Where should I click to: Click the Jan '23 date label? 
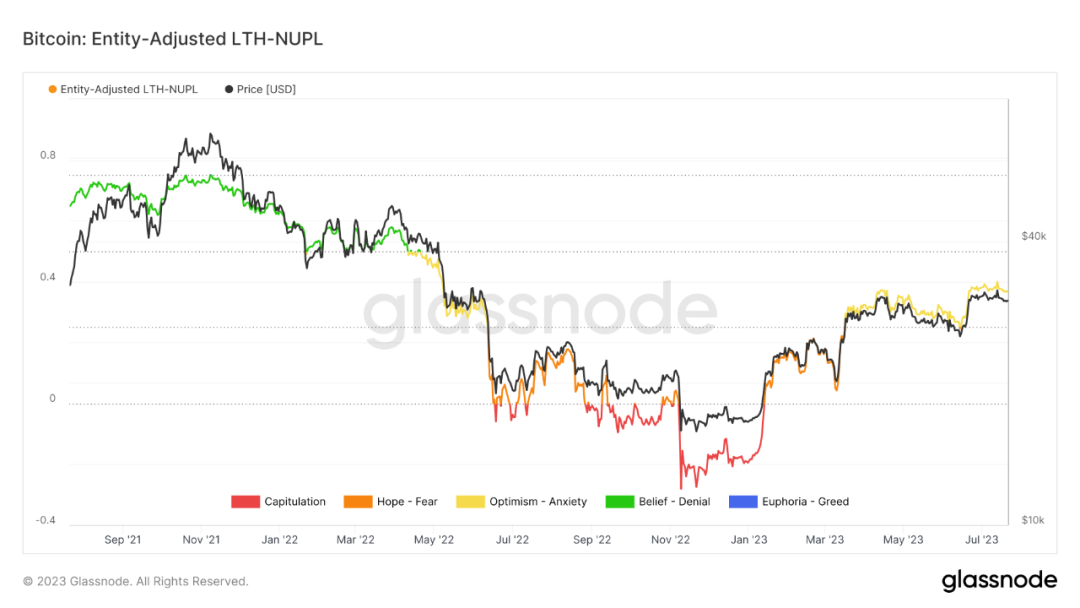click(749, 540)
